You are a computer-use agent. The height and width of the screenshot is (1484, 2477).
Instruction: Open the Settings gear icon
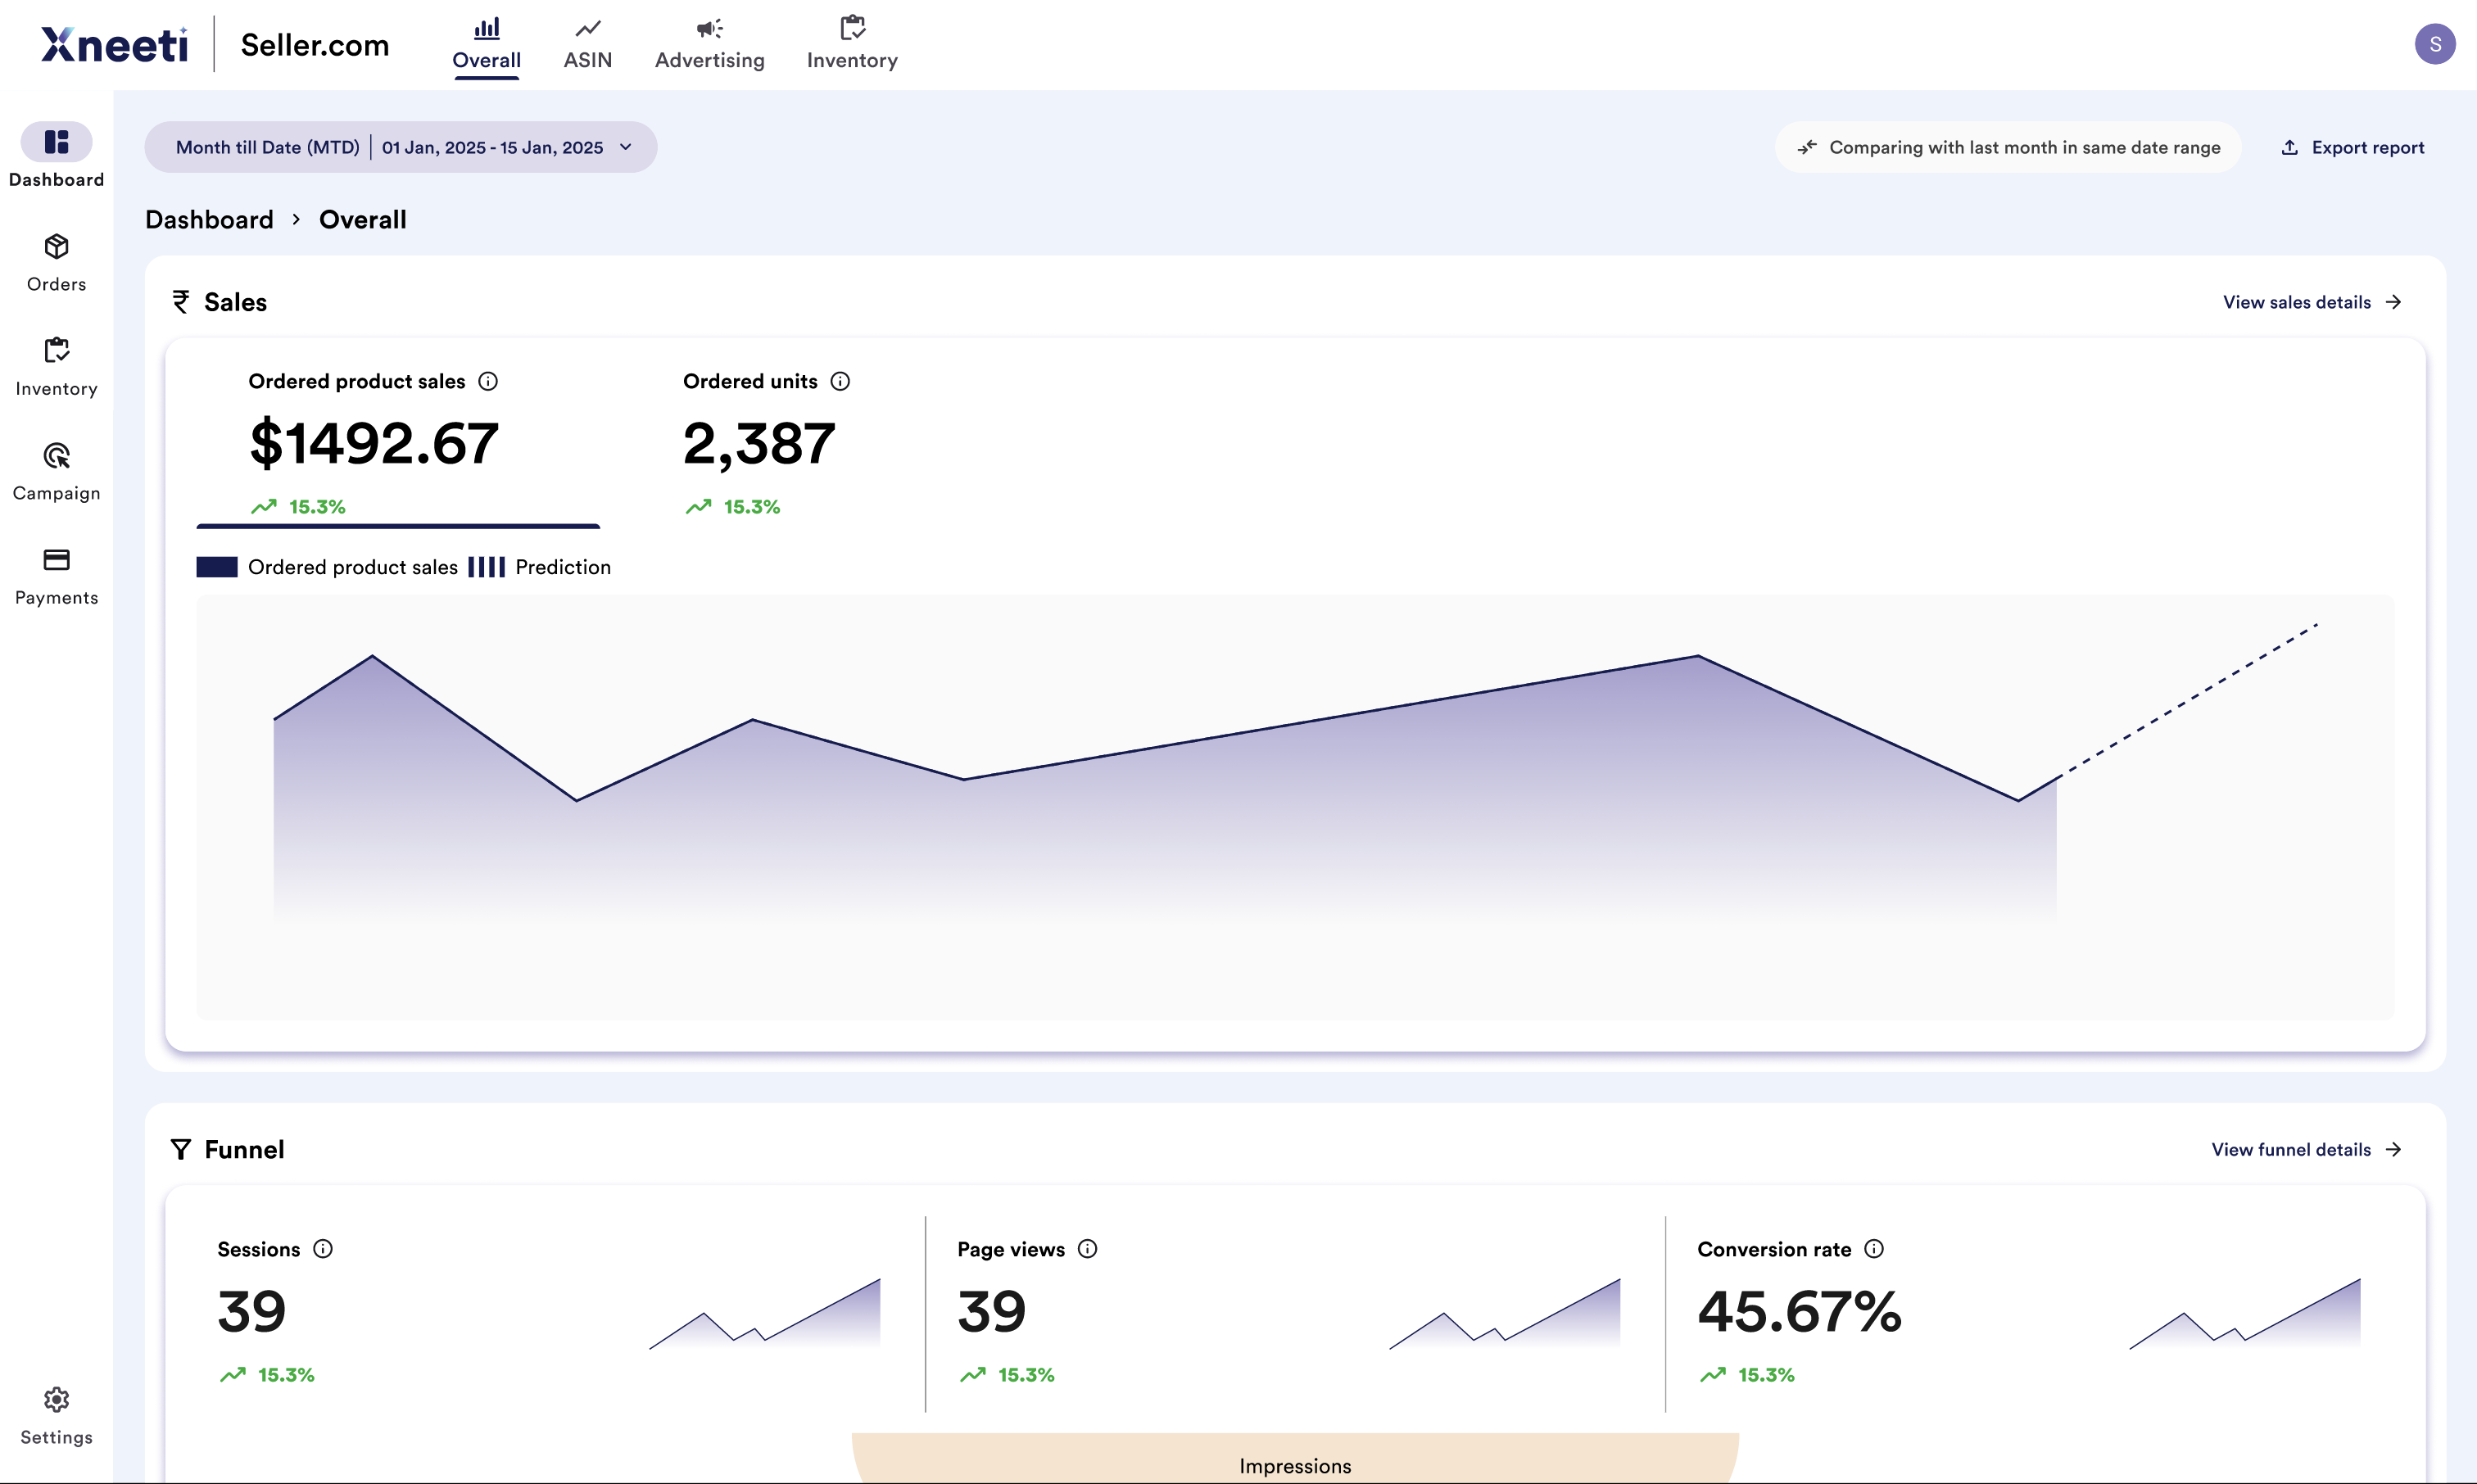coord(56,1400)
